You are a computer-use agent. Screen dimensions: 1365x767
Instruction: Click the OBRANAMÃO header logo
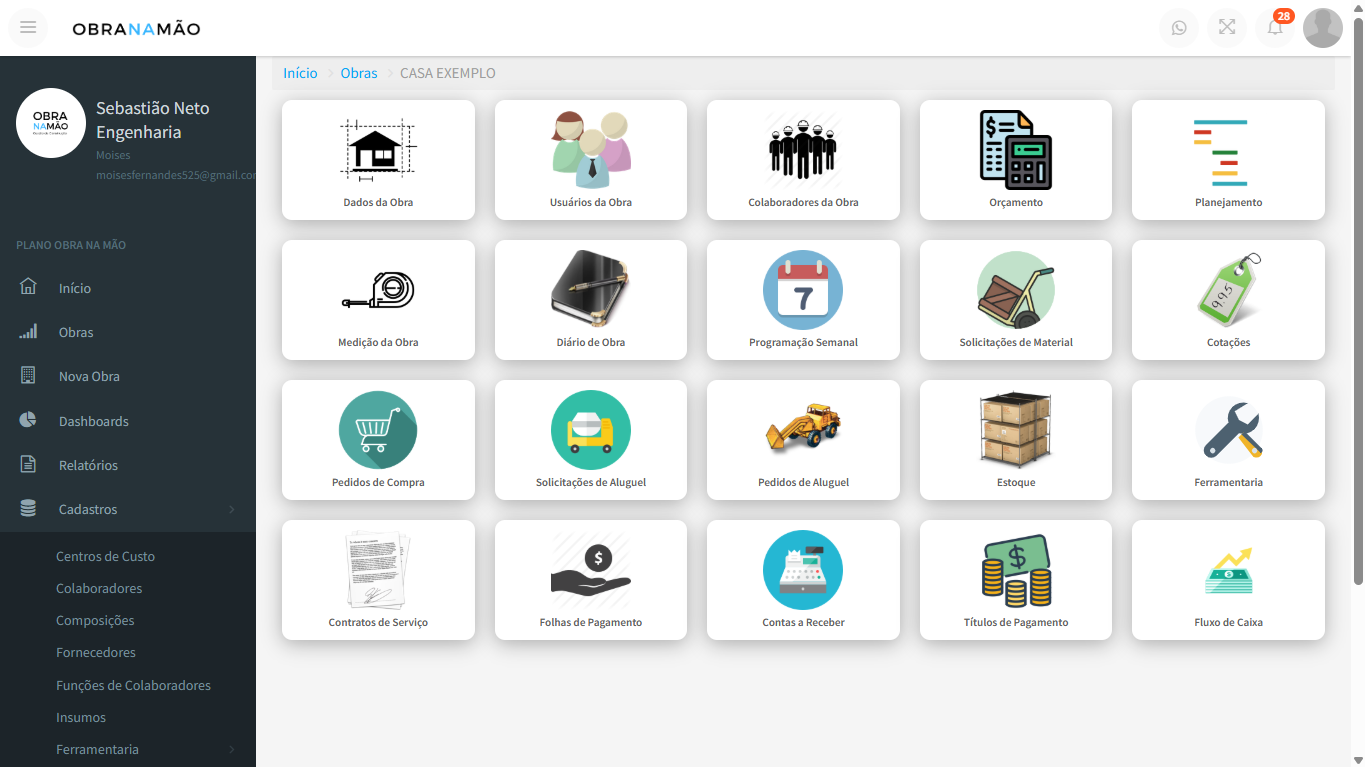(136, 28)
